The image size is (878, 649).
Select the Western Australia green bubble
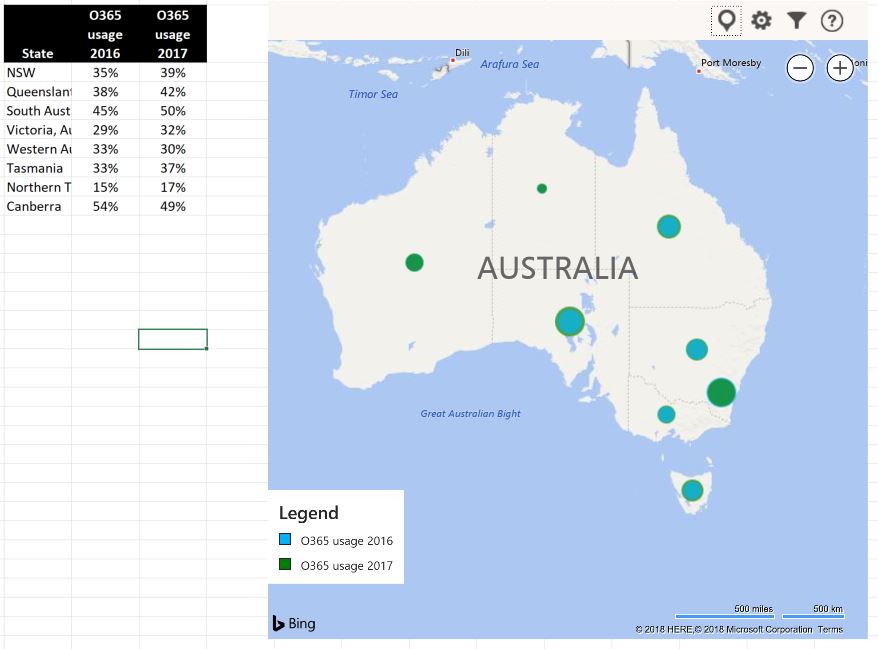pos(414,262)
